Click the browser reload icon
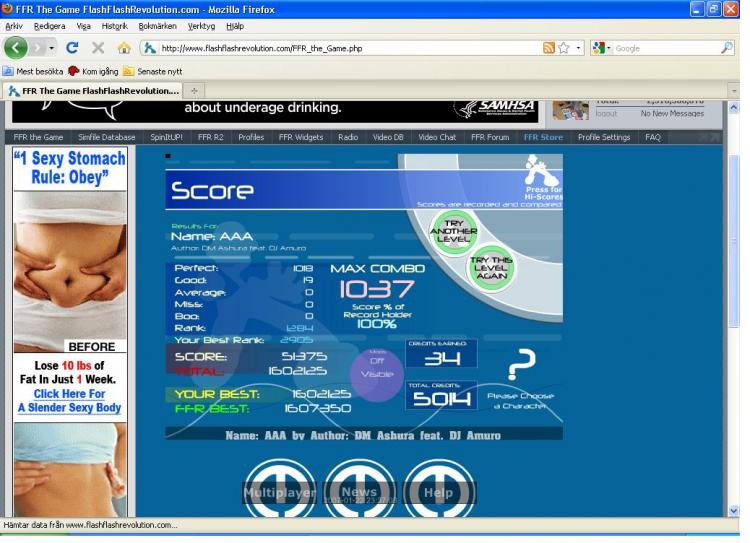The image size is (750, 543). pyautogui.click(x=73, y=48)
